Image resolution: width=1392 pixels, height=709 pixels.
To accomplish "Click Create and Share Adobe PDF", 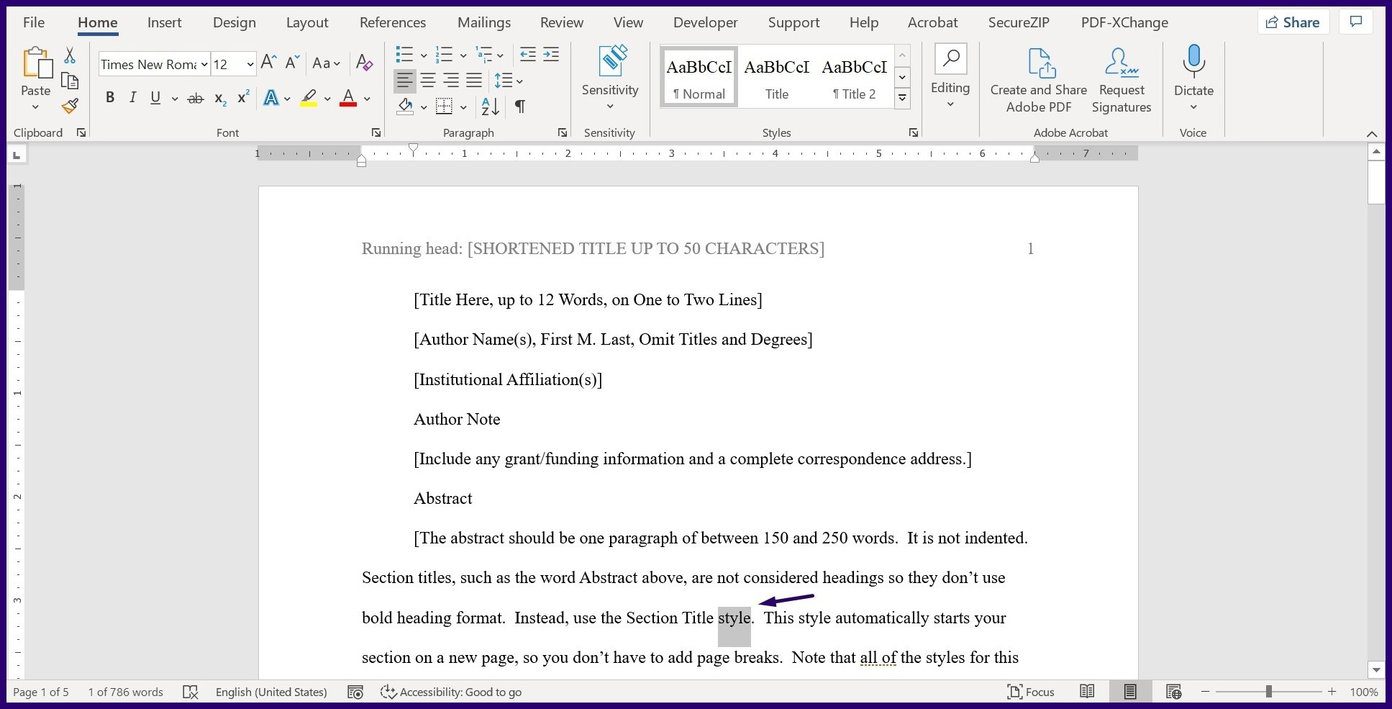I will (x=1038, y=80).
